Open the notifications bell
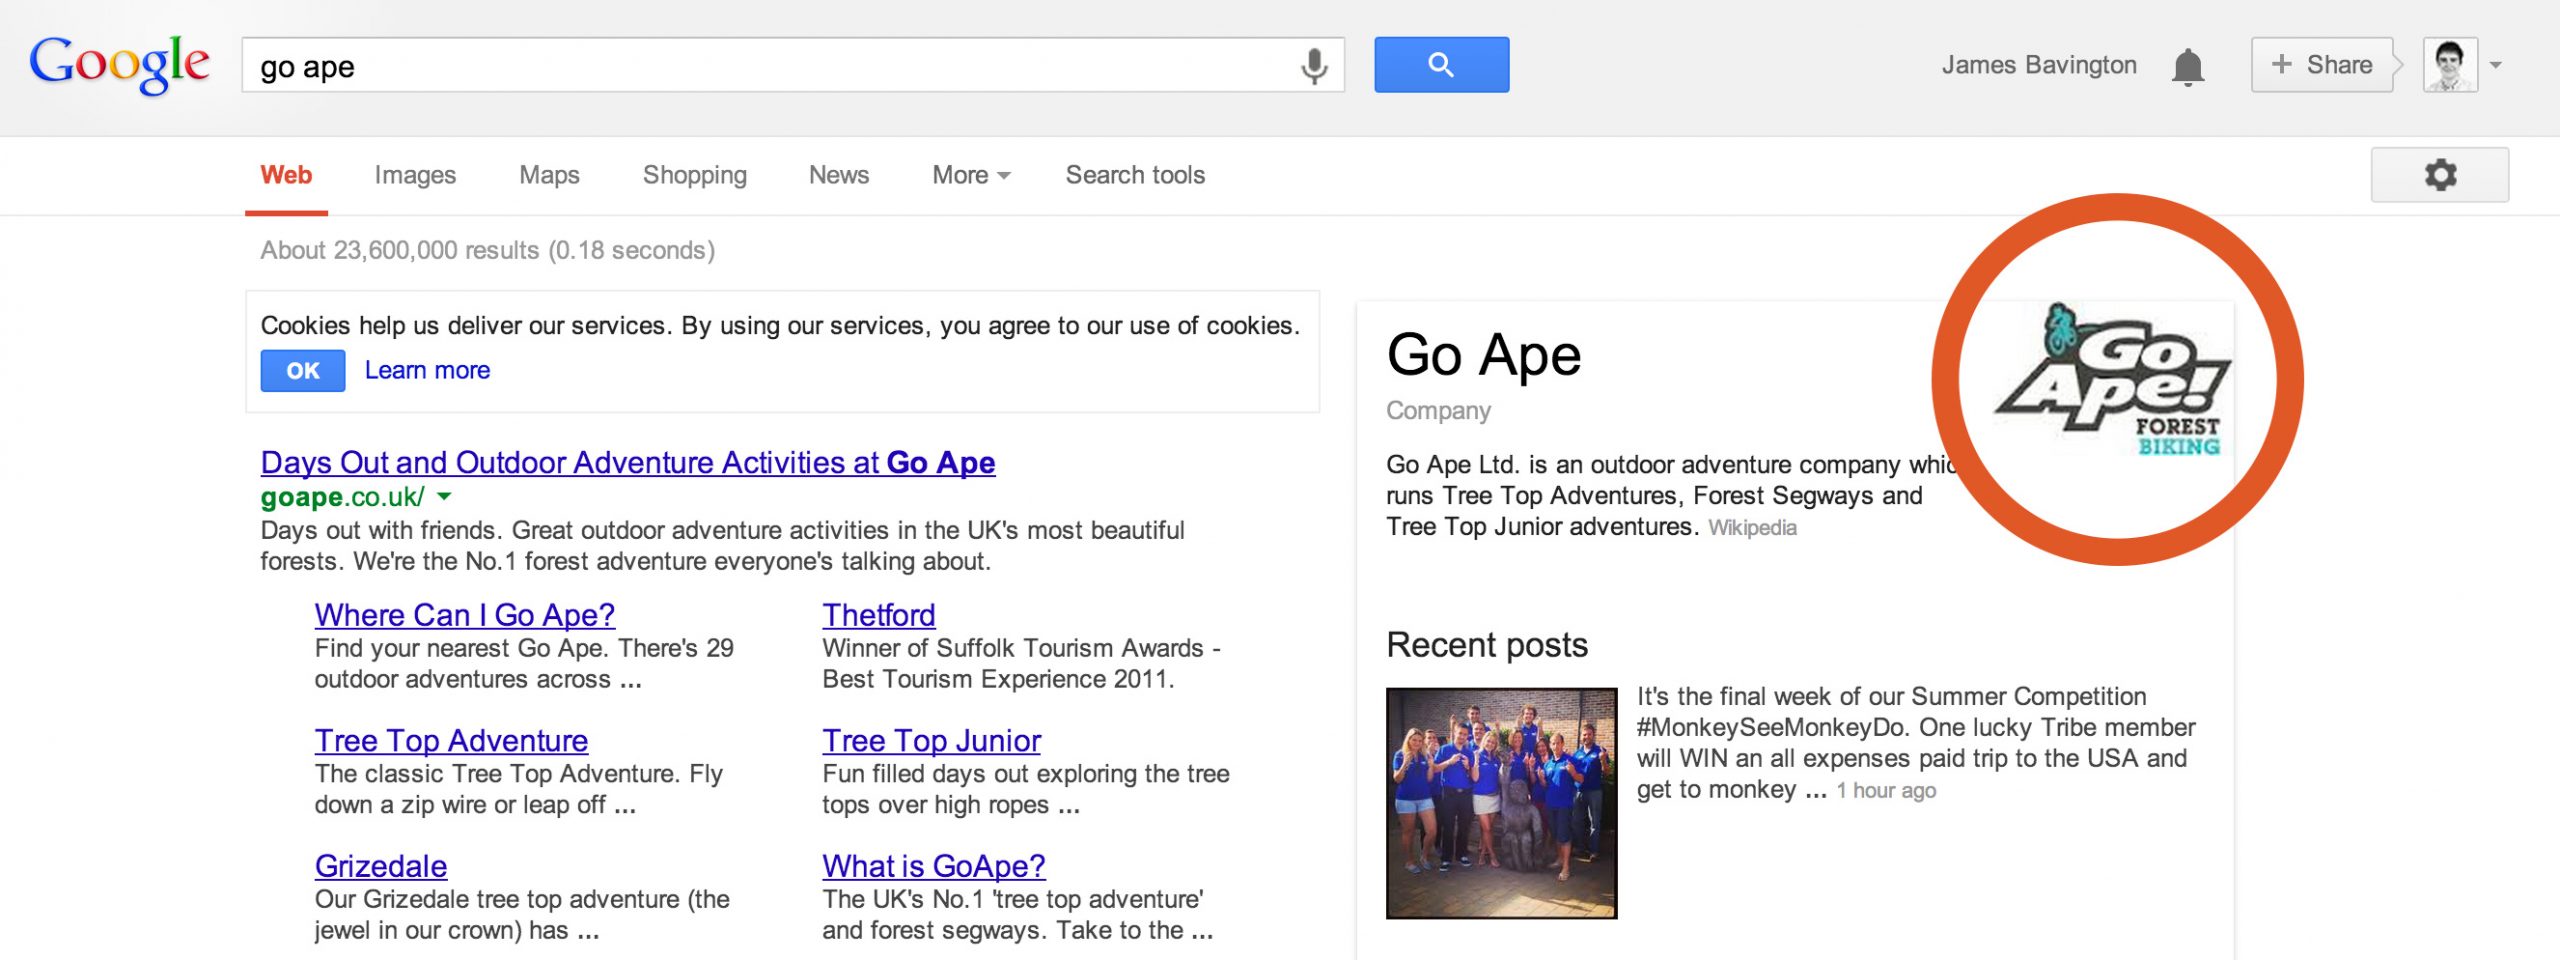Screen dimensions: 2560x960 [x=2188, y=66]
